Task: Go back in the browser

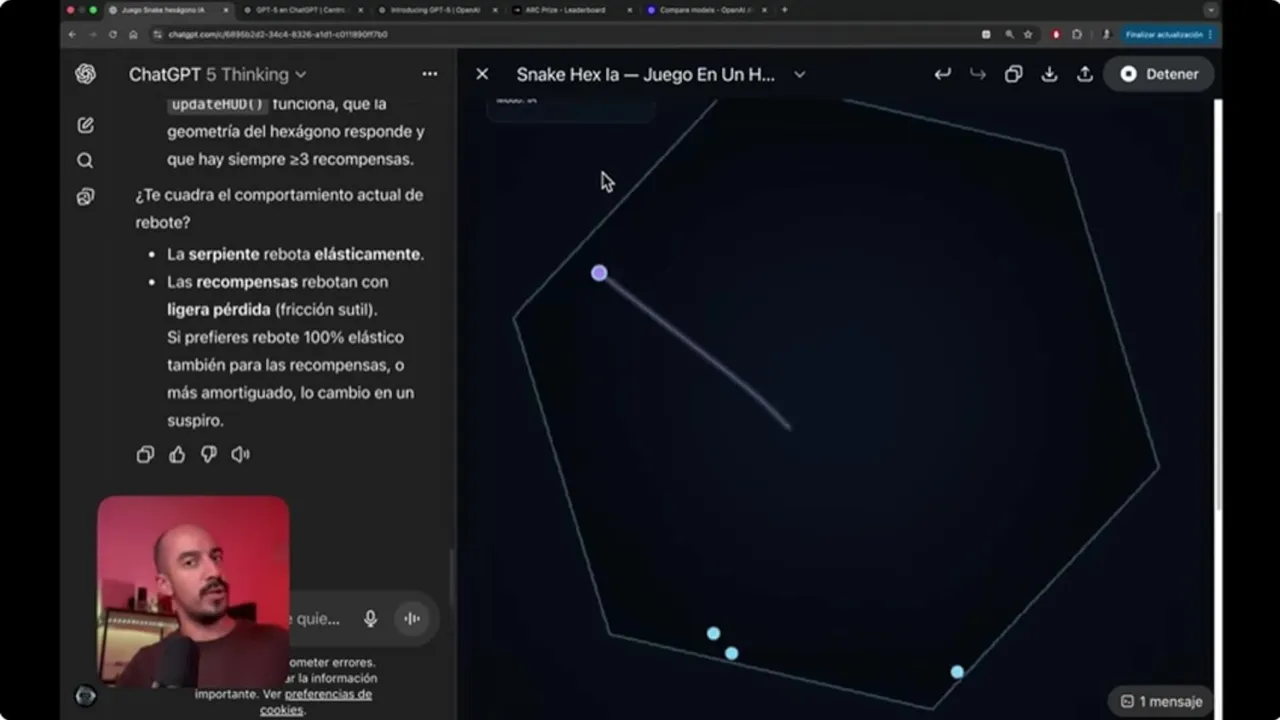Action: 72,34
